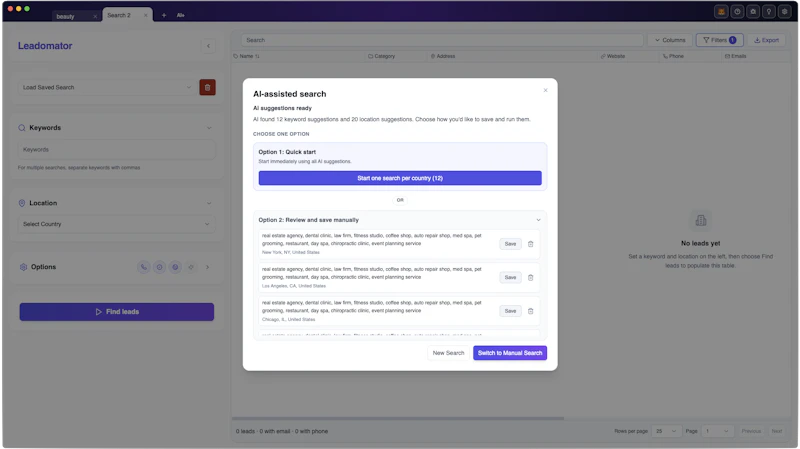This screenshot has height=449, width=800.
Task: Toggle the dimmed inactive option icon in Options row
Action: [191, 267]
